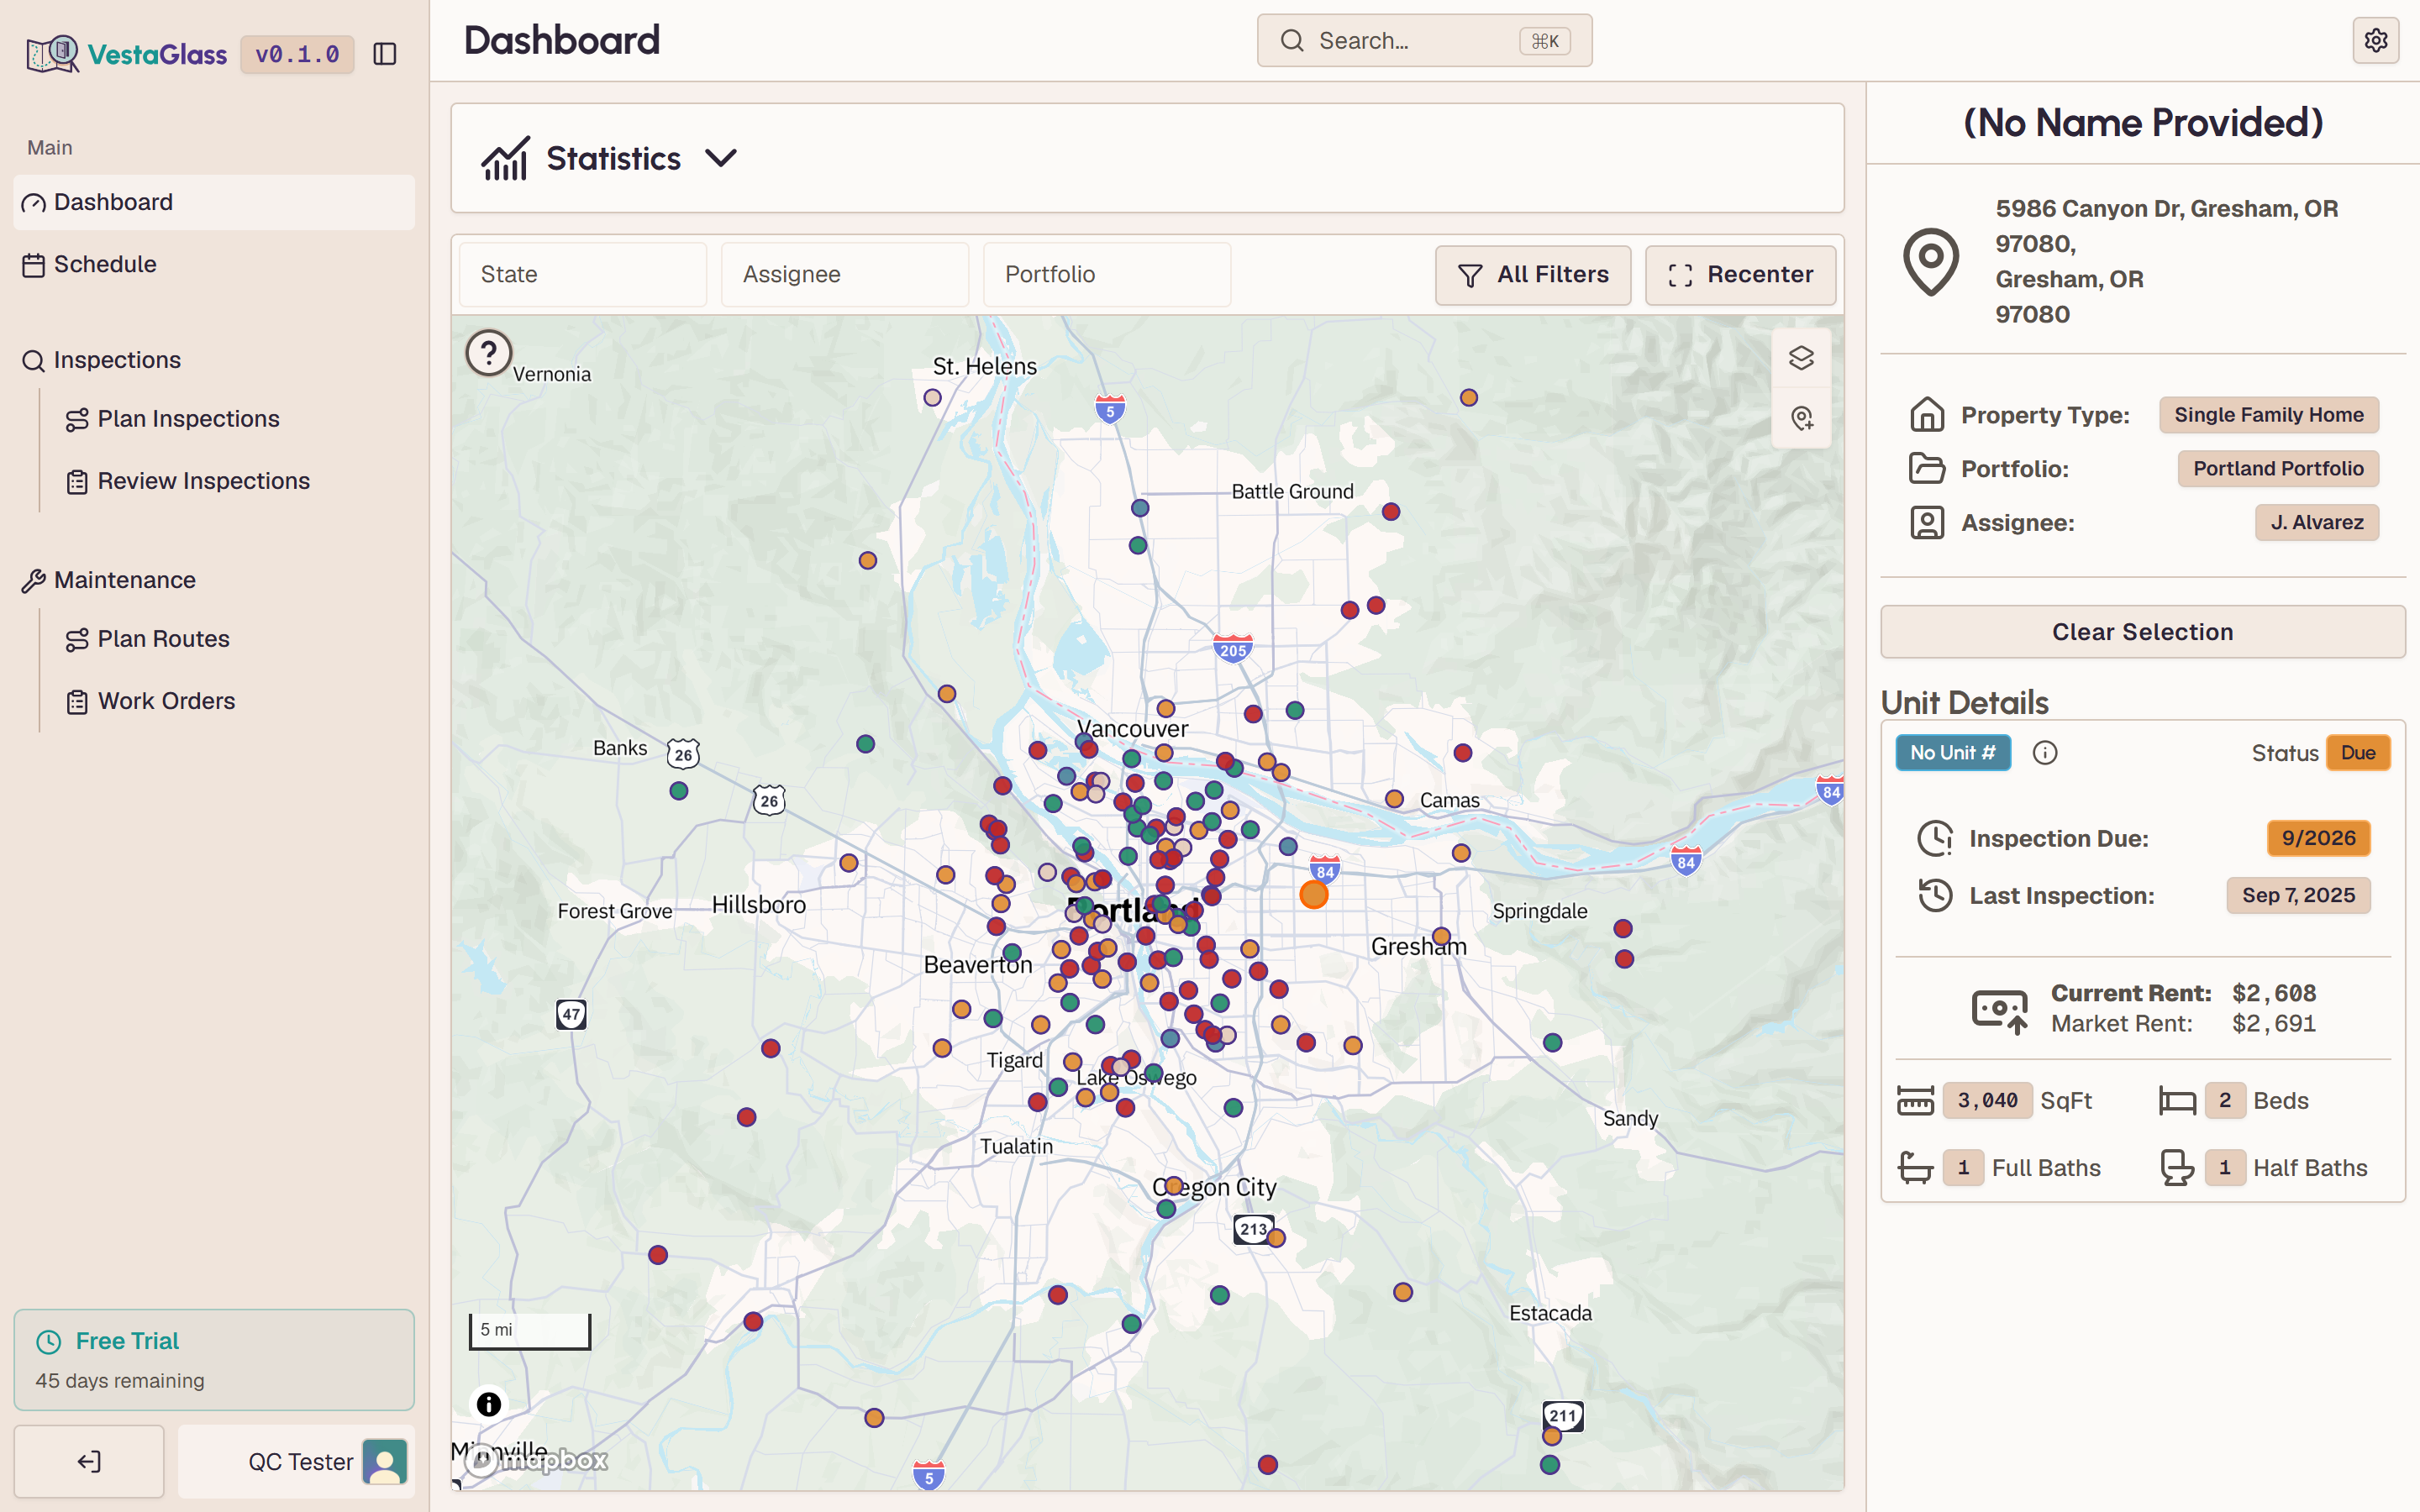Open settings gear in top right

click(x=2376, y=40)
